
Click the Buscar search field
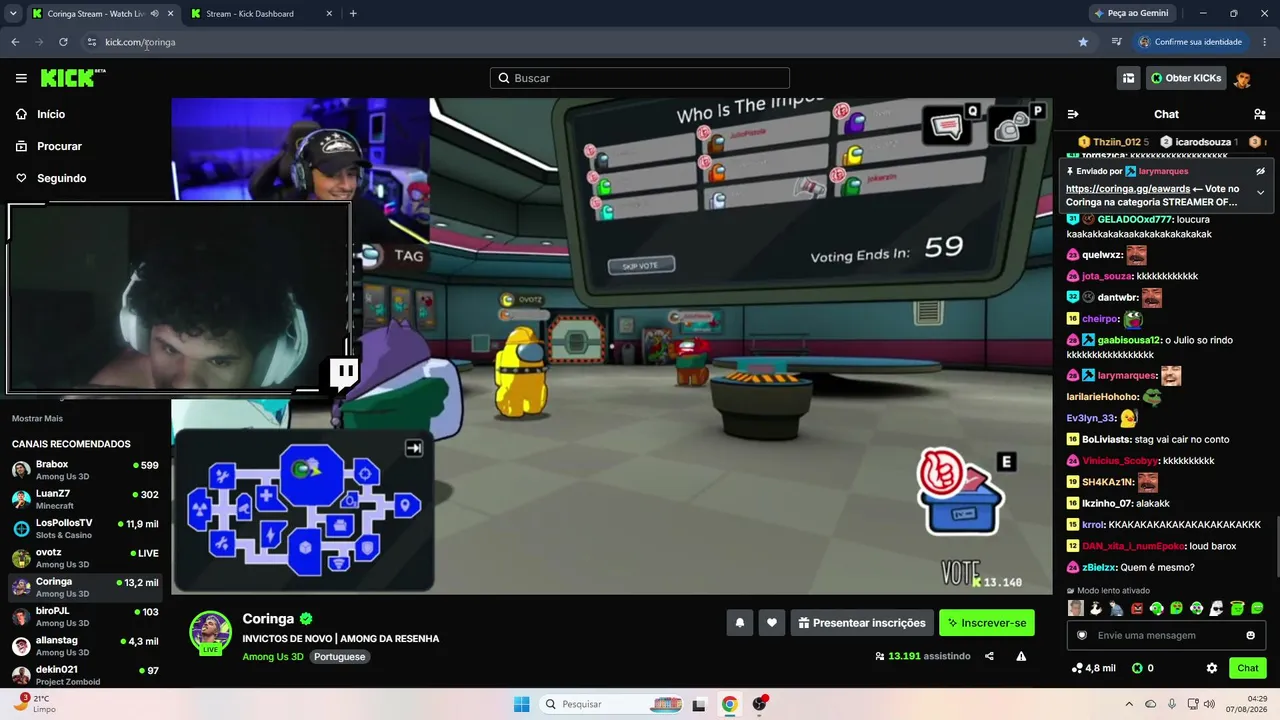[x=640, y=78]
